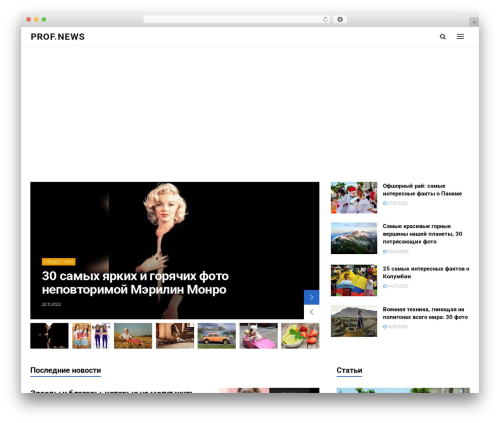Click the Статьи section heading
The image size is (500, 423).
point(349,370)
